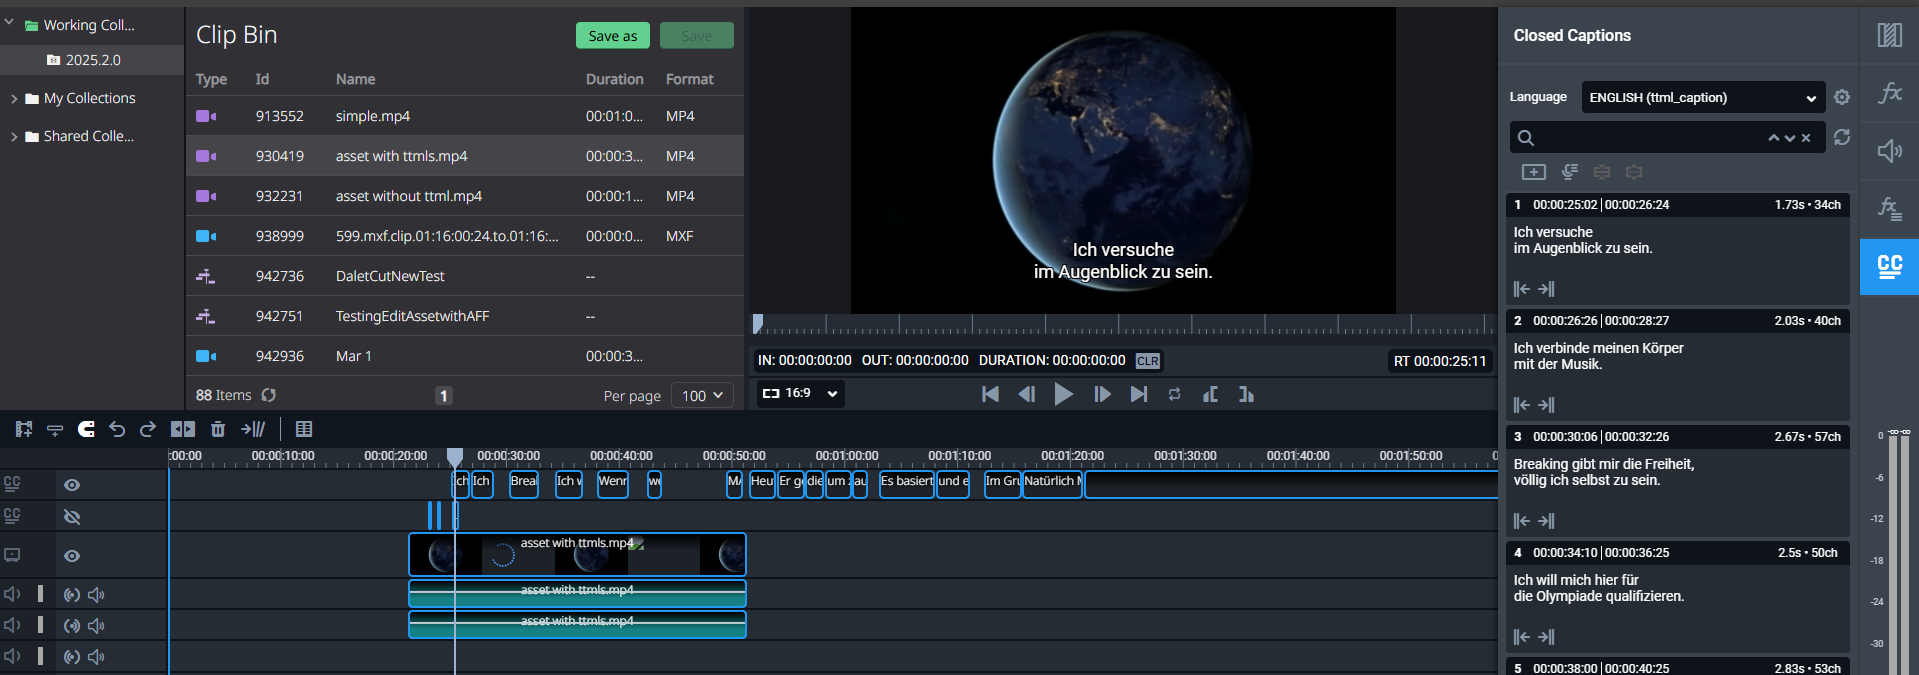Screen dimensions: 1919x675
Task: Go to previous caption search result
Action: point(1774,138)
